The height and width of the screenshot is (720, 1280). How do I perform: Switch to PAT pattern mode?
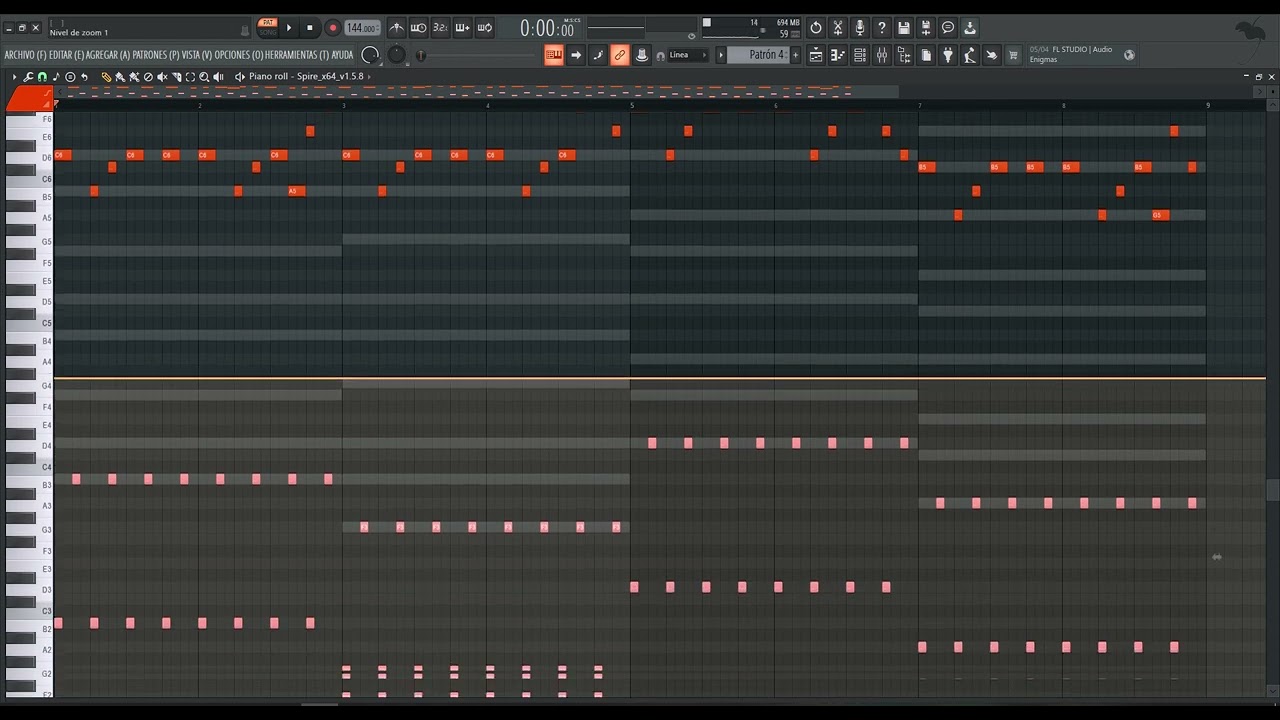pos(268,22)
